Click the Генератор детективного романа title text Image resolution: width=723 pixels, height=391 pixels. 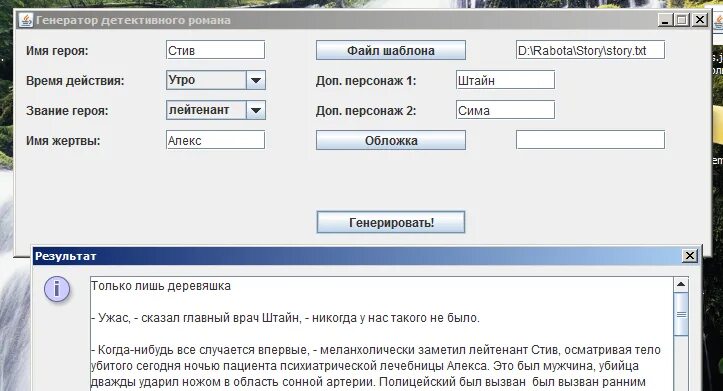click(133, 20)
